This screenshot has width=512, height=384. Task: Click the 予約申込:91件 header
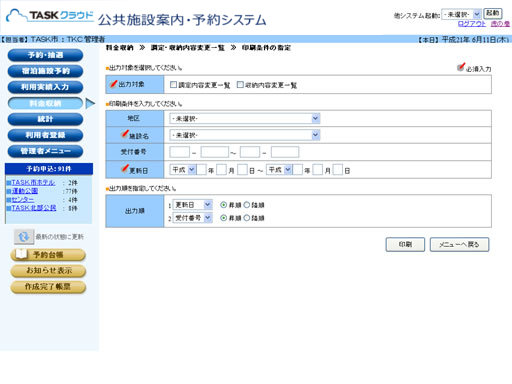pyautogui.click(x=49, y=169)
